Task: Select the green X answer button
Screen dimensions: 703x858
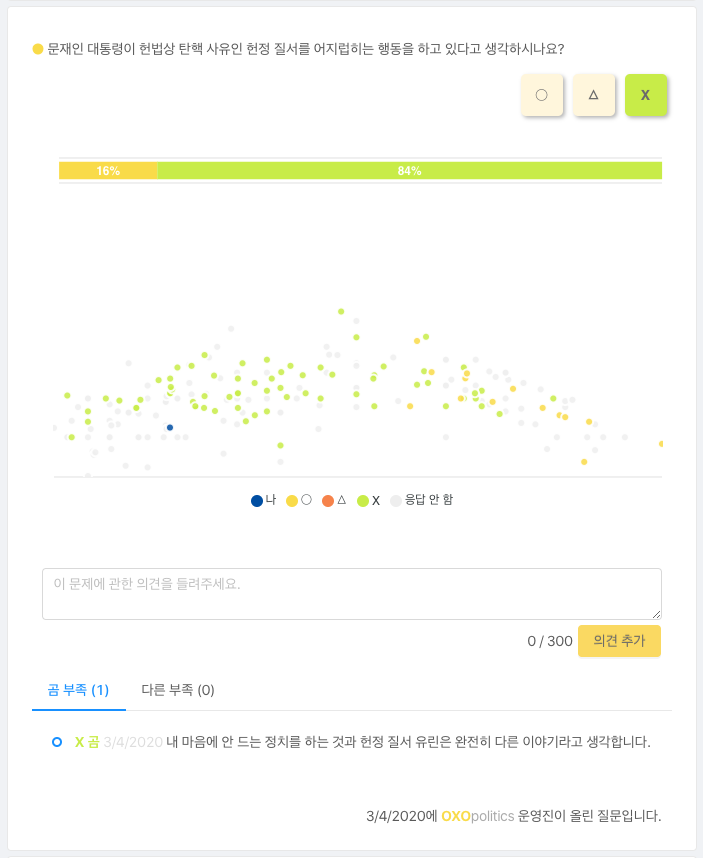Action: point(646,95)
